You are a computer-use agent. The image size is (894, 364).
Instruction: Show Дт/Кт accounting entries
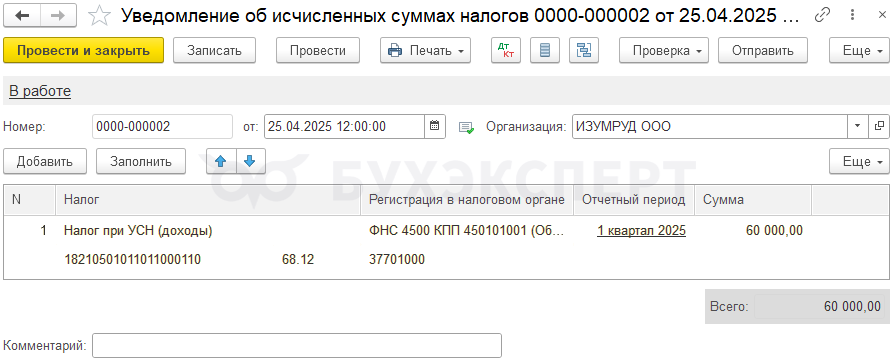tap(506, 50)
